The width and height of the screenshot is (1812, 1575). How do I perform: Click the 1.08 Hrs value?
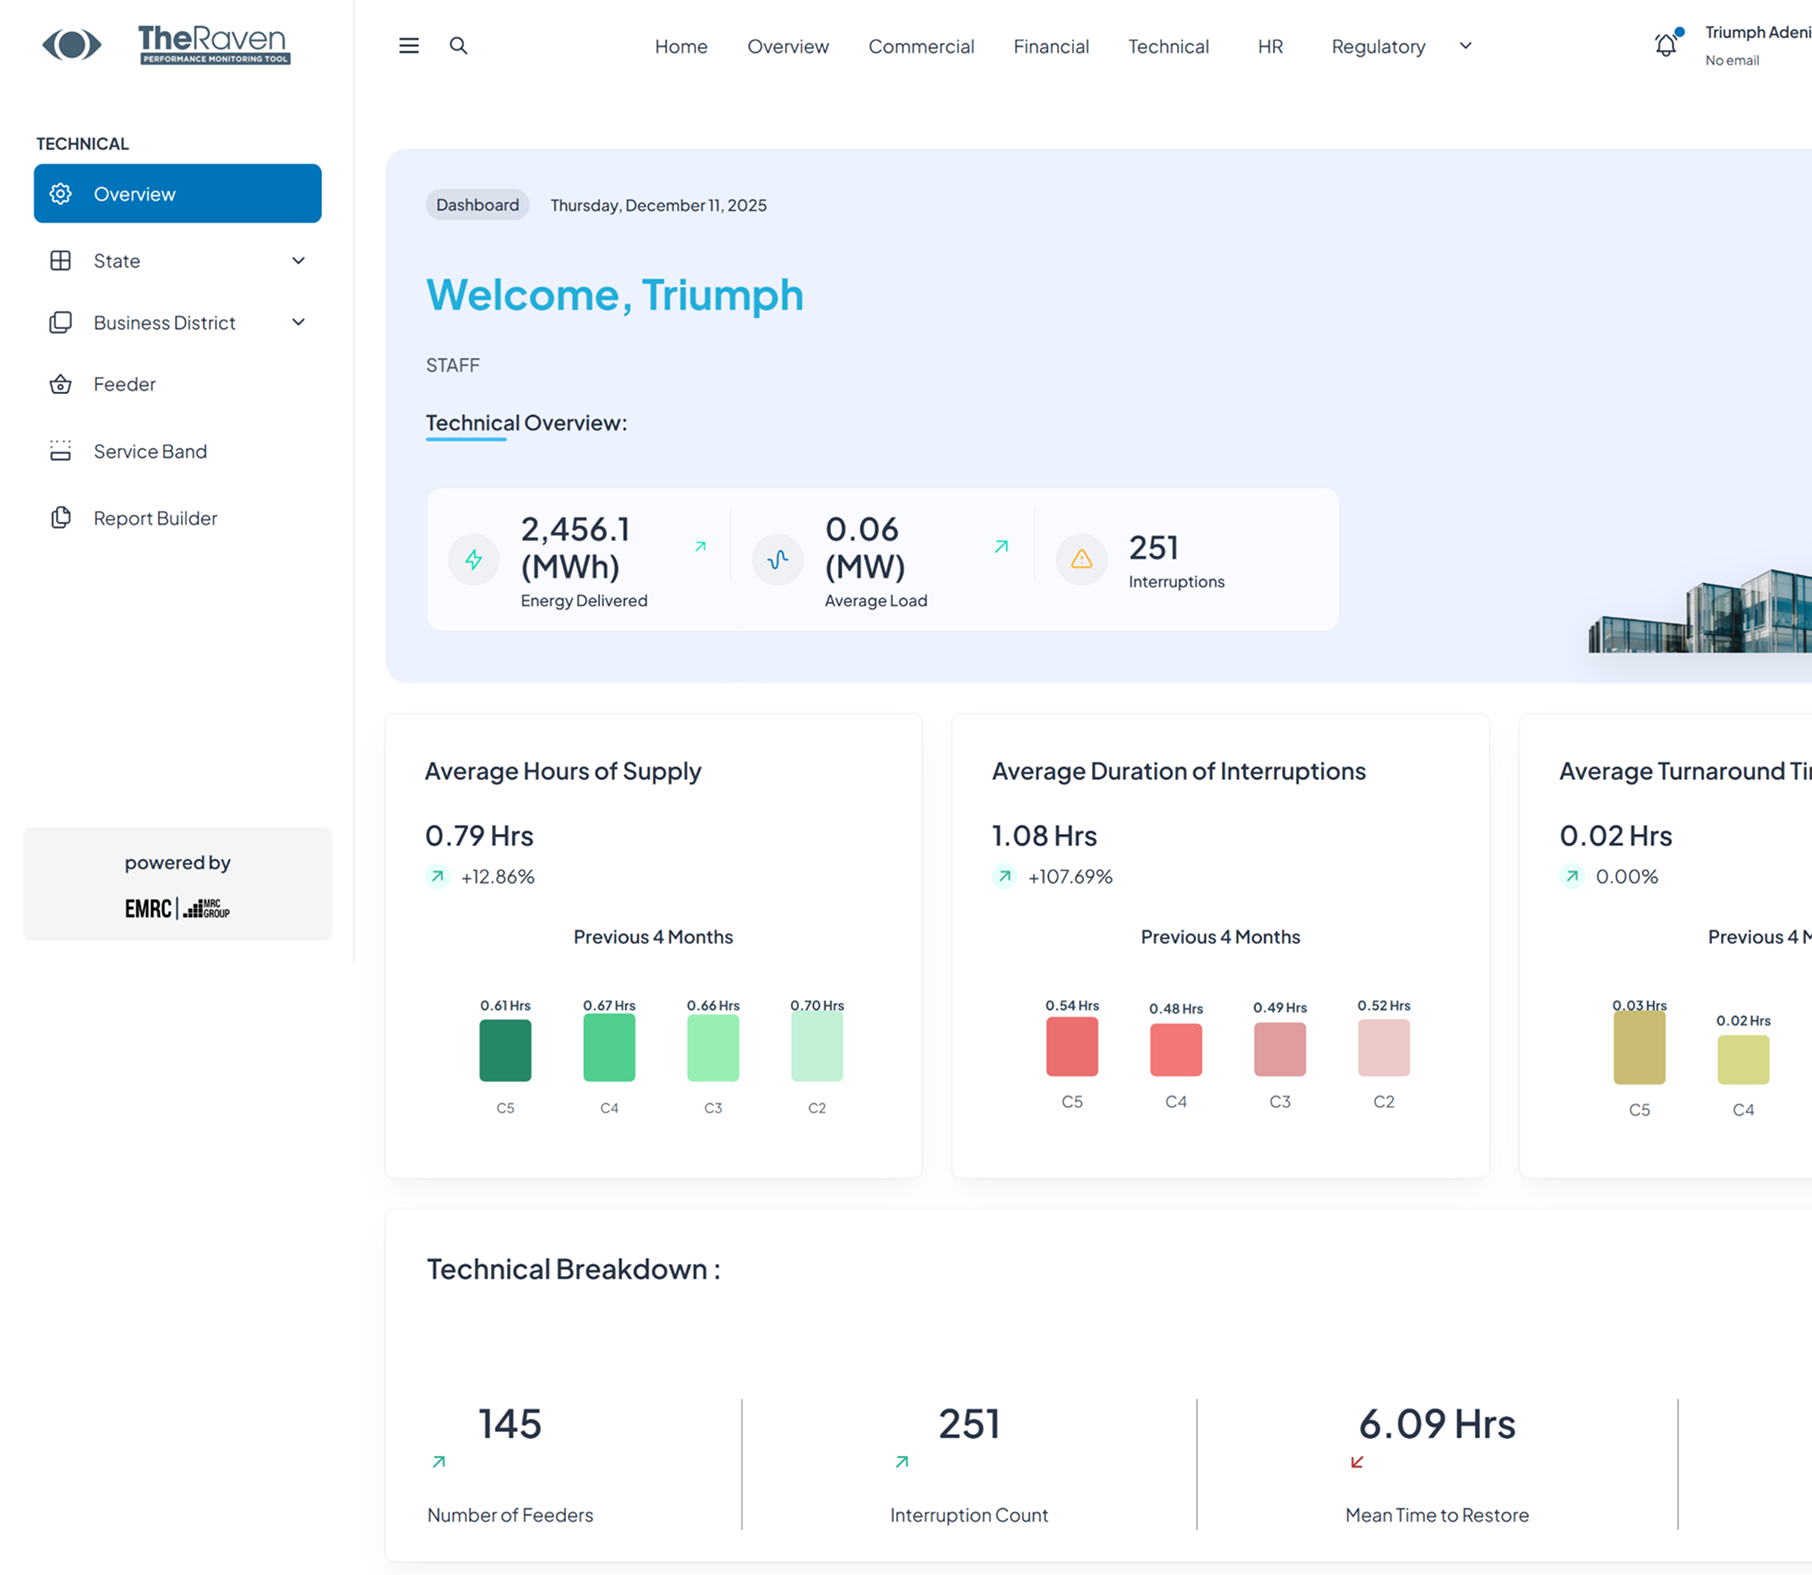click(1044, 835)
